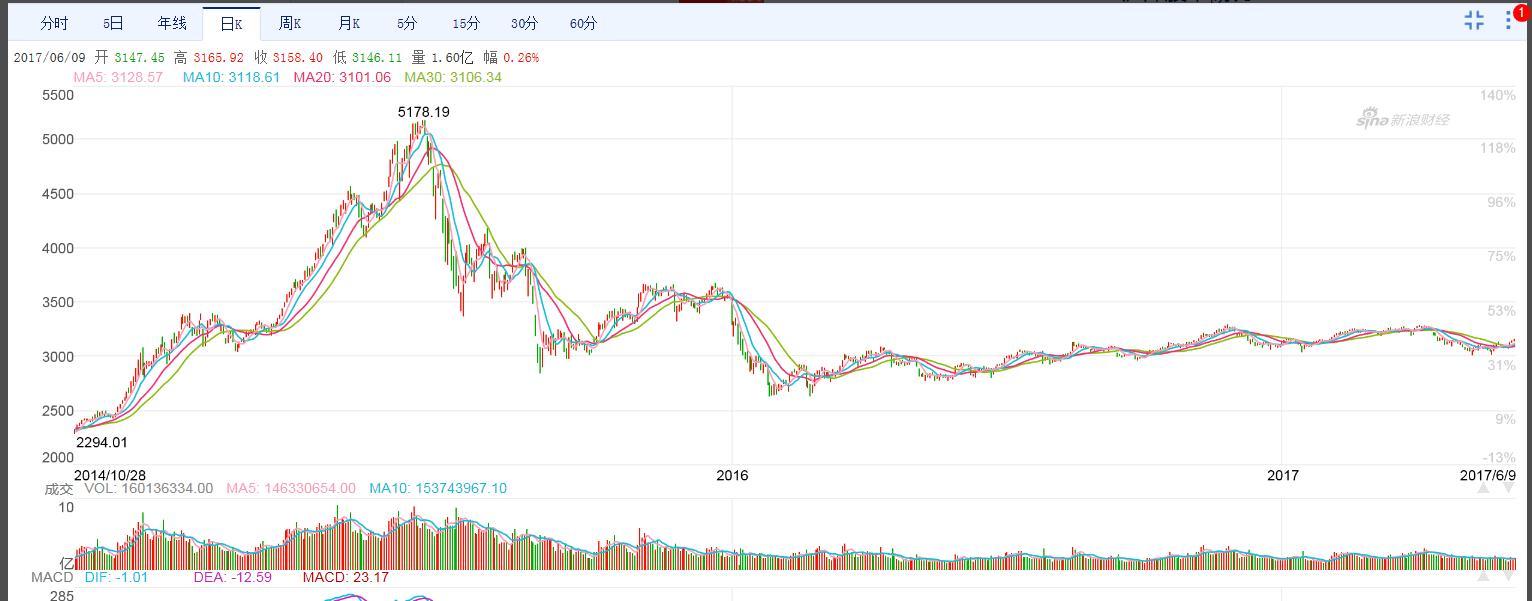Switch volume panel indicator with up triangle

point(1485,489)
